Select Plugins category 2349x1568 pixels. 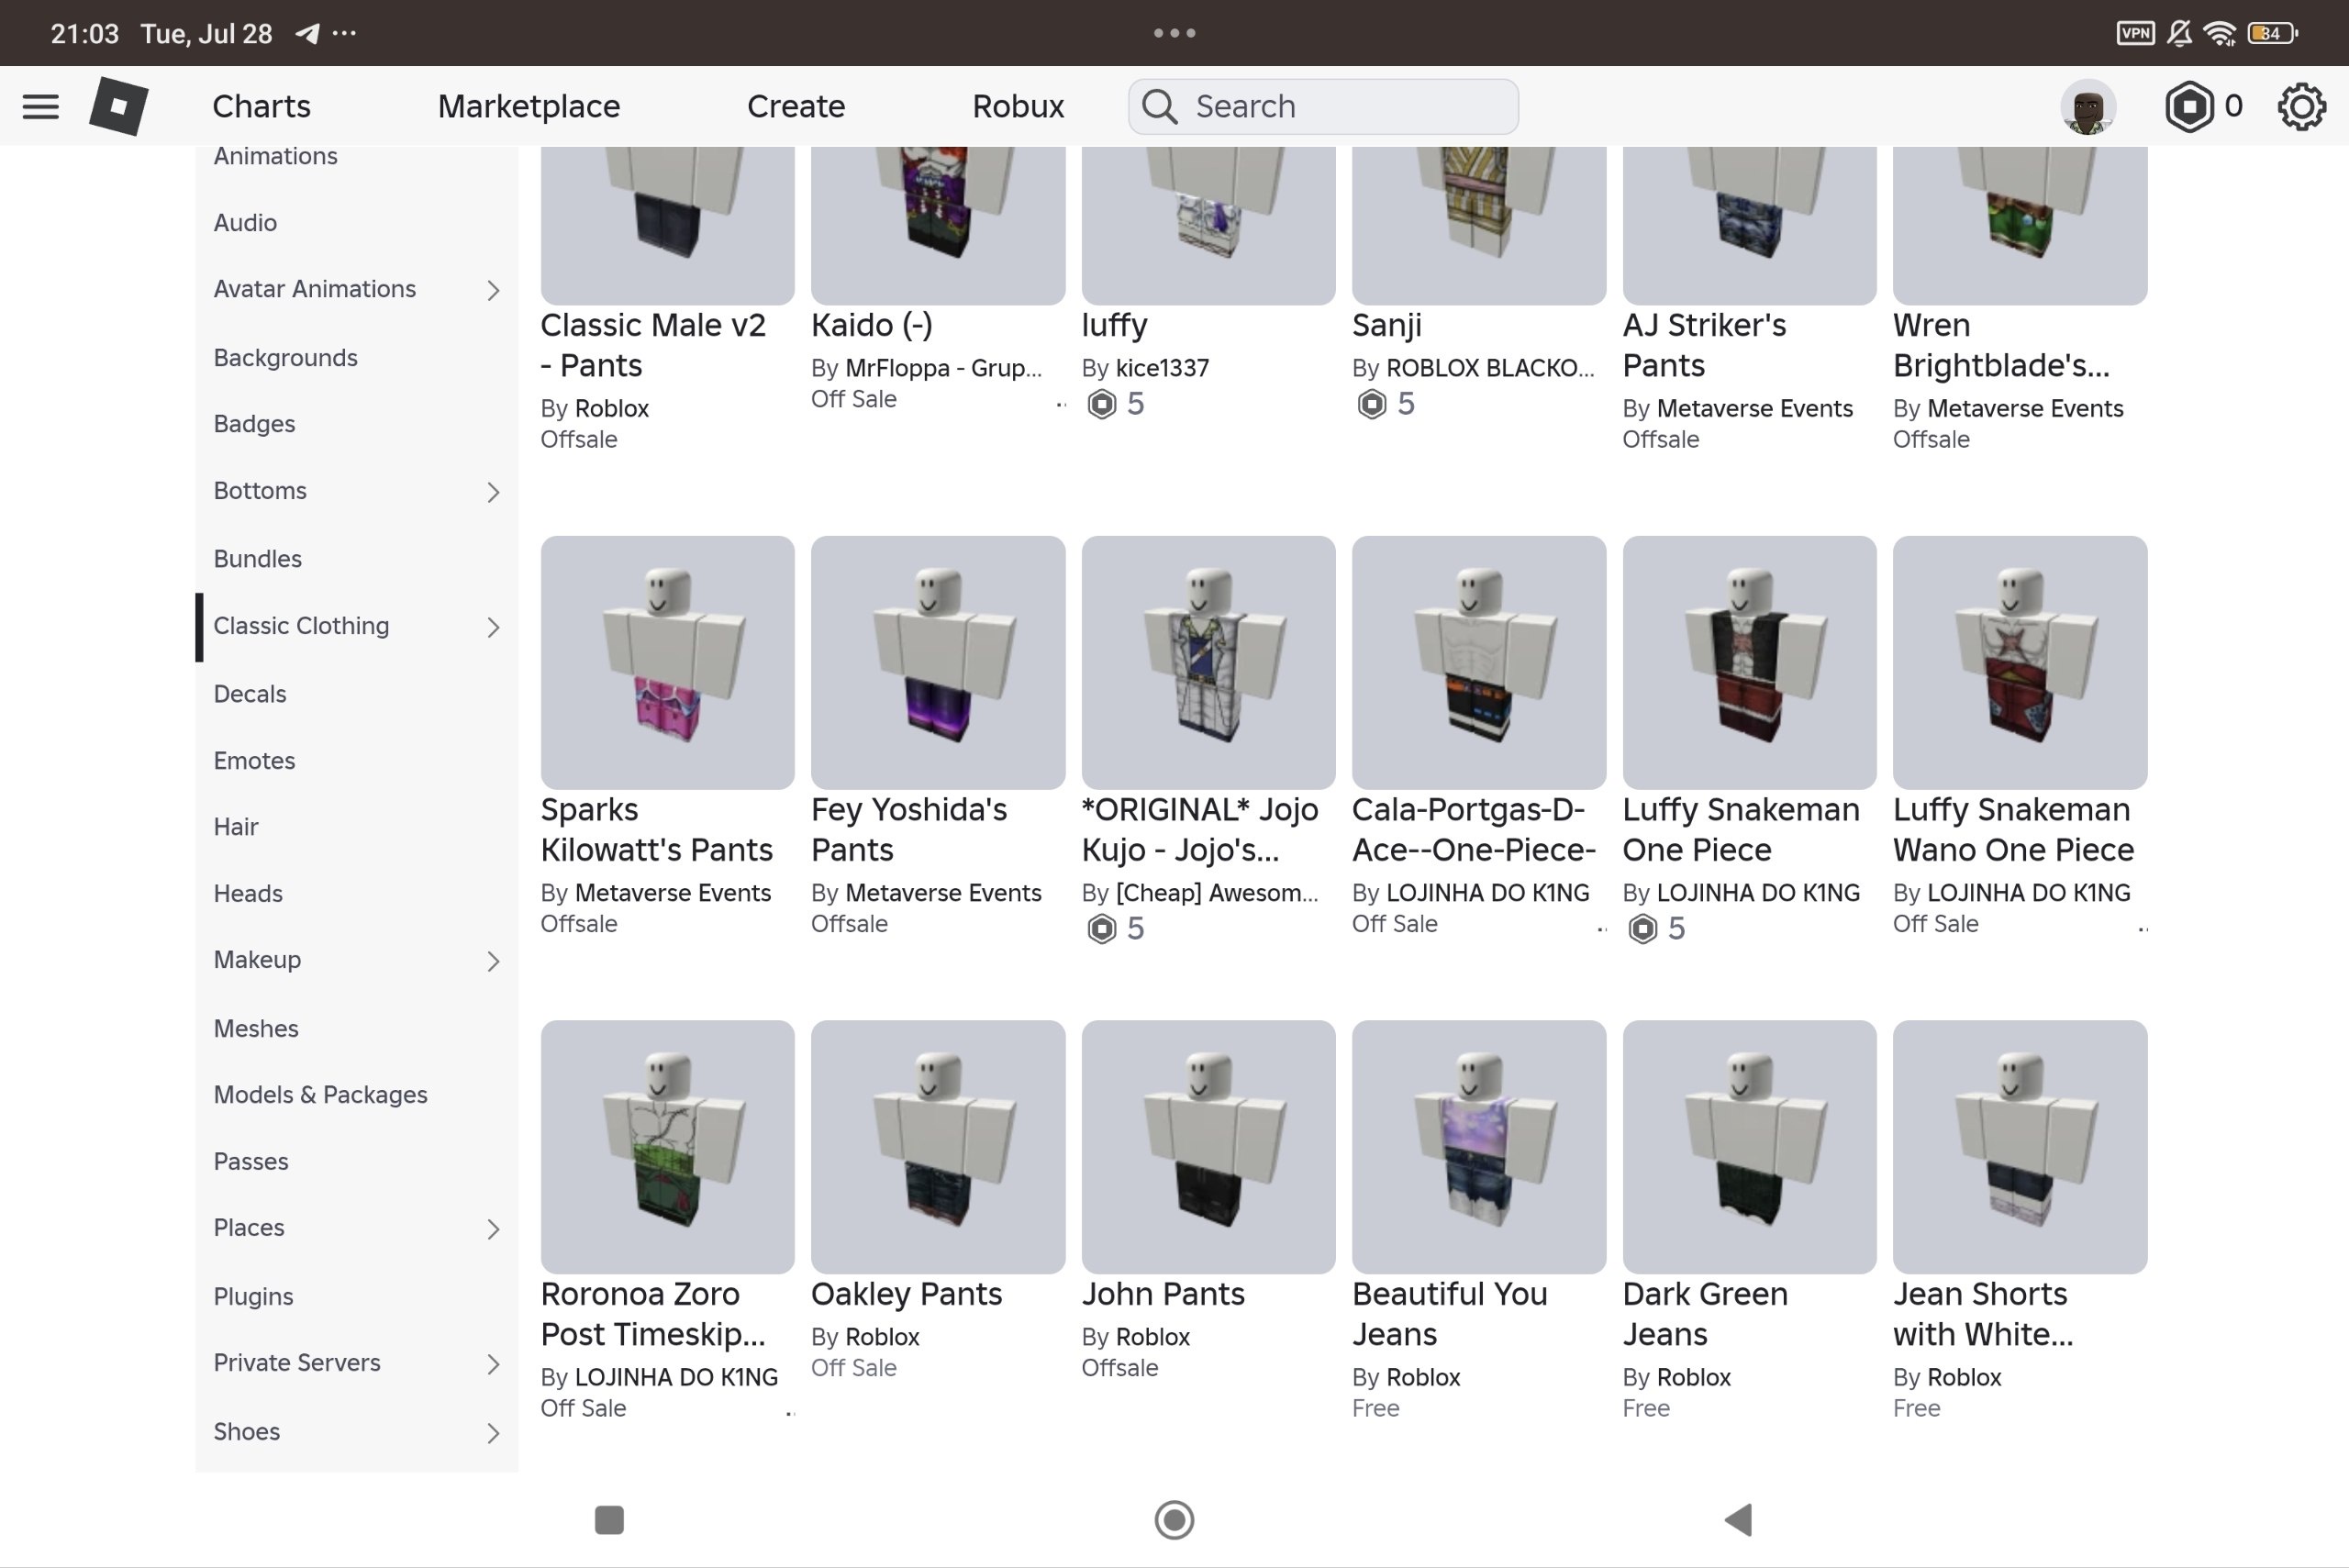(253, 1296)
